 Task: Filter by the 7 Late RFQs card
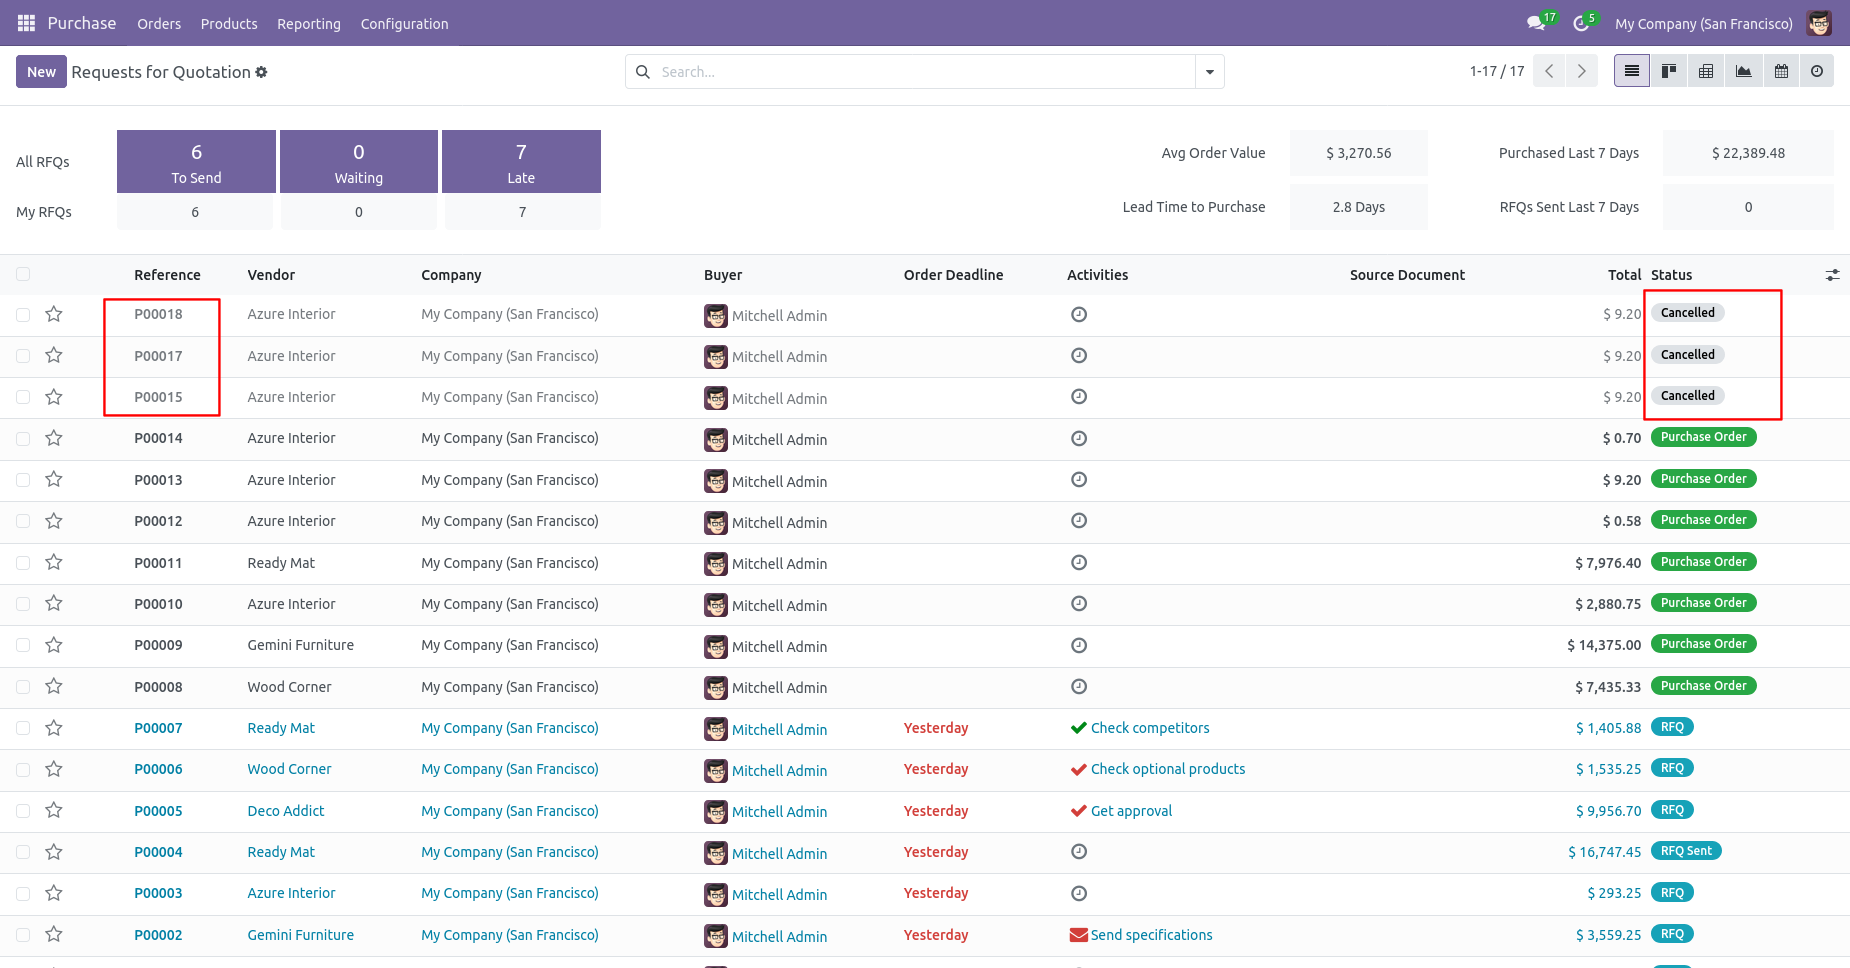(521, 161)
